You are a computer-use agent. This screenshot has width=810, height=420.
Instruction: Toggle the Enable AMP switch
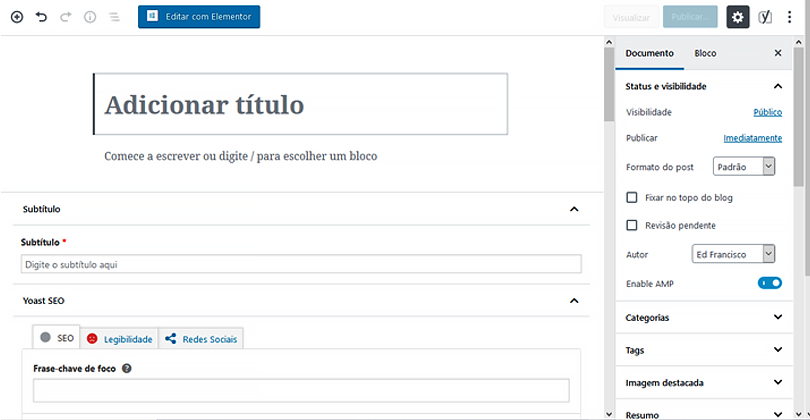click(770, 283)
